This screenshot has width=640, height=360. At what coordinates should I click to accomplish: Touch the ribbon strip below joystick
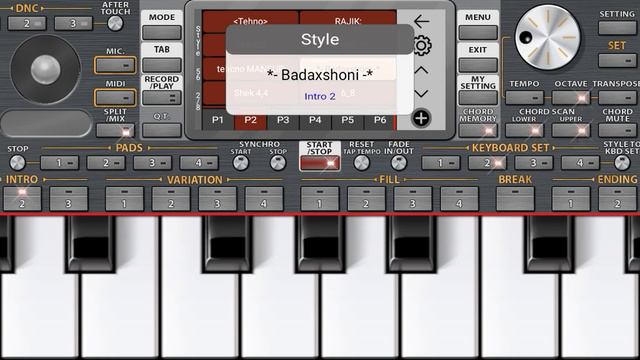coord(46,123)
